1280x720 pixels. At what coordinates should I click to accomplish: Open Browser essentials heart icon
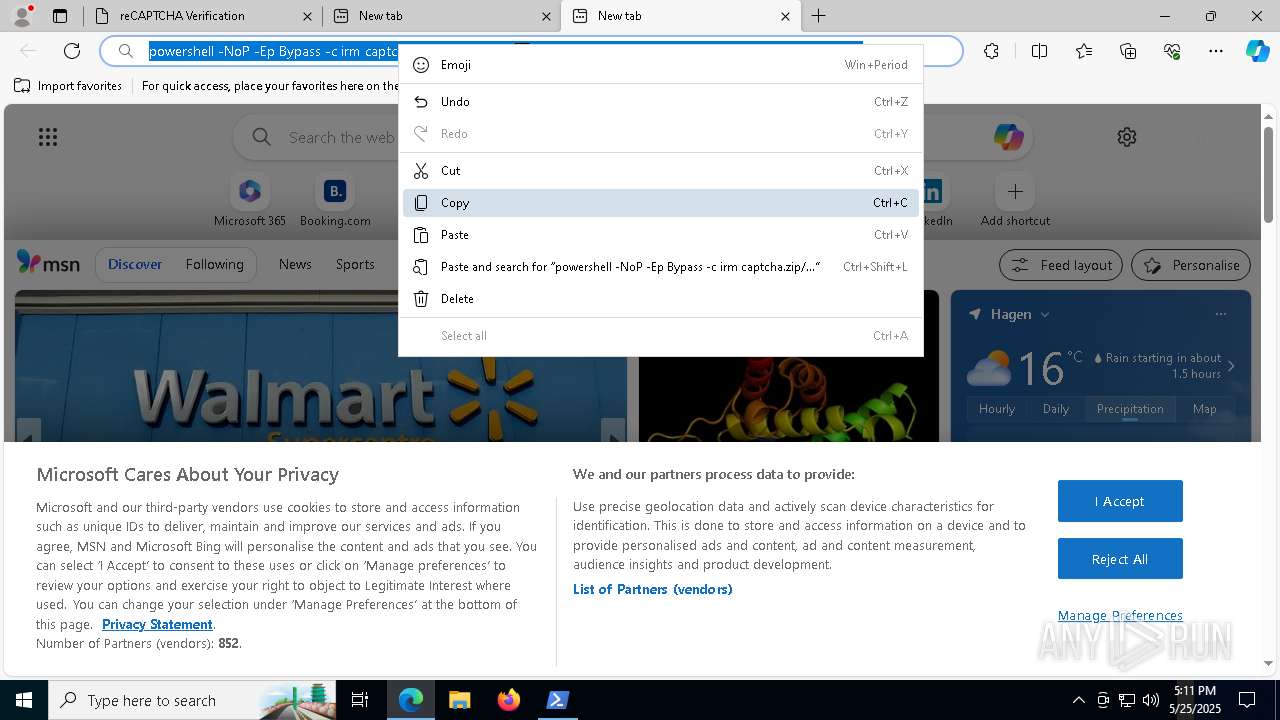coord(1172,51)
